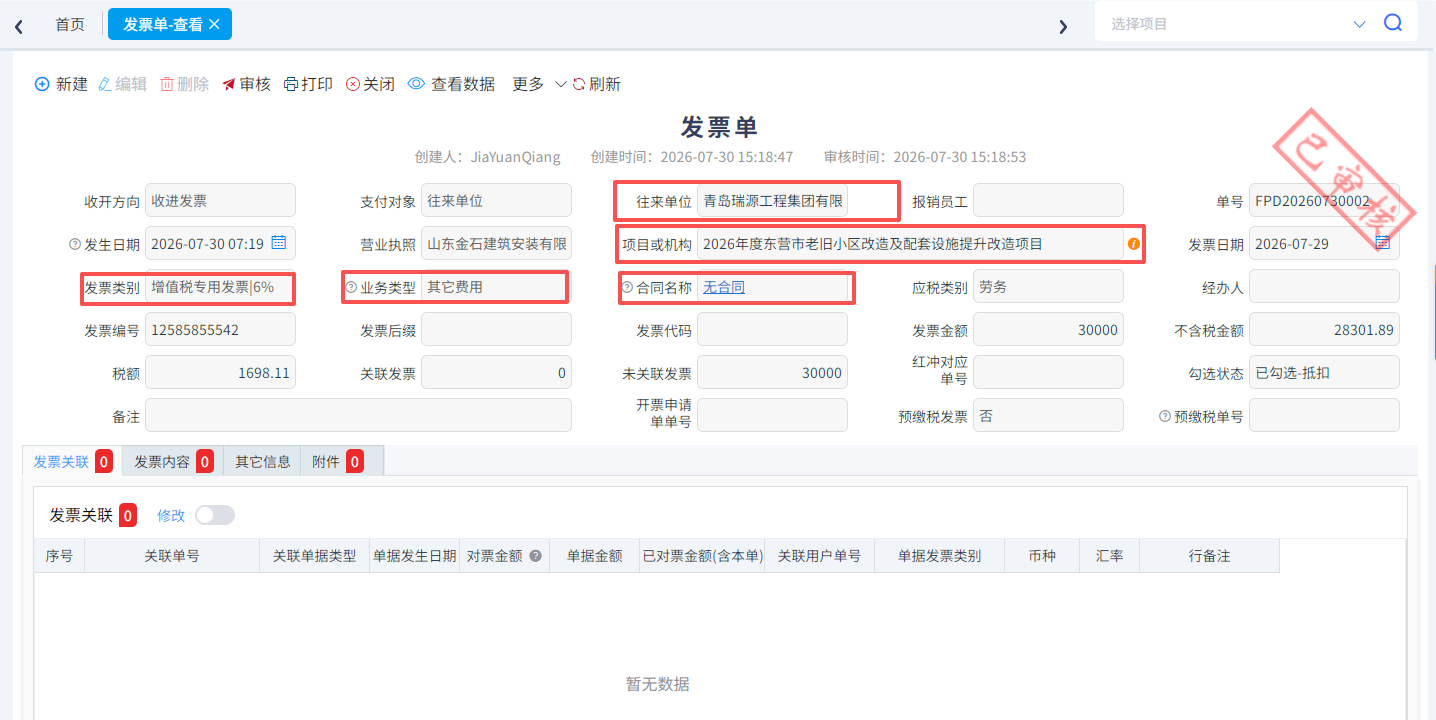The image size is (1436, 720).
Task: Click the 单据金额 column header
Action: [x=595, y=556]
